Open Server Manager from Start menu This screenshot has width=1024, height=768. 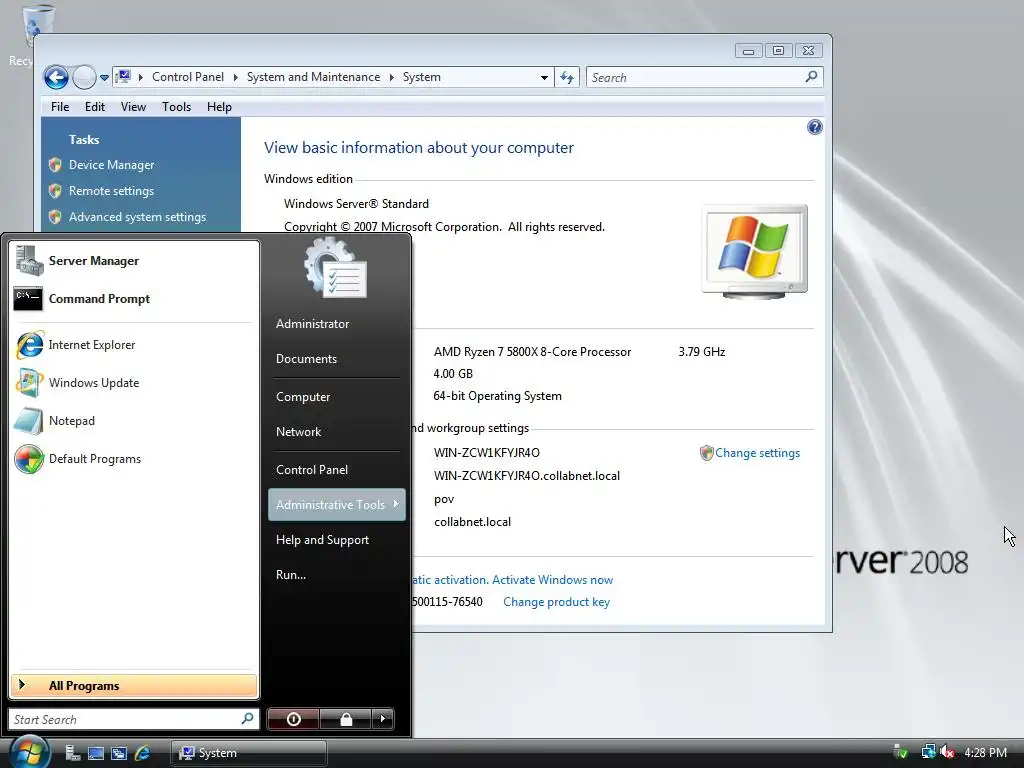pos(134,261)
